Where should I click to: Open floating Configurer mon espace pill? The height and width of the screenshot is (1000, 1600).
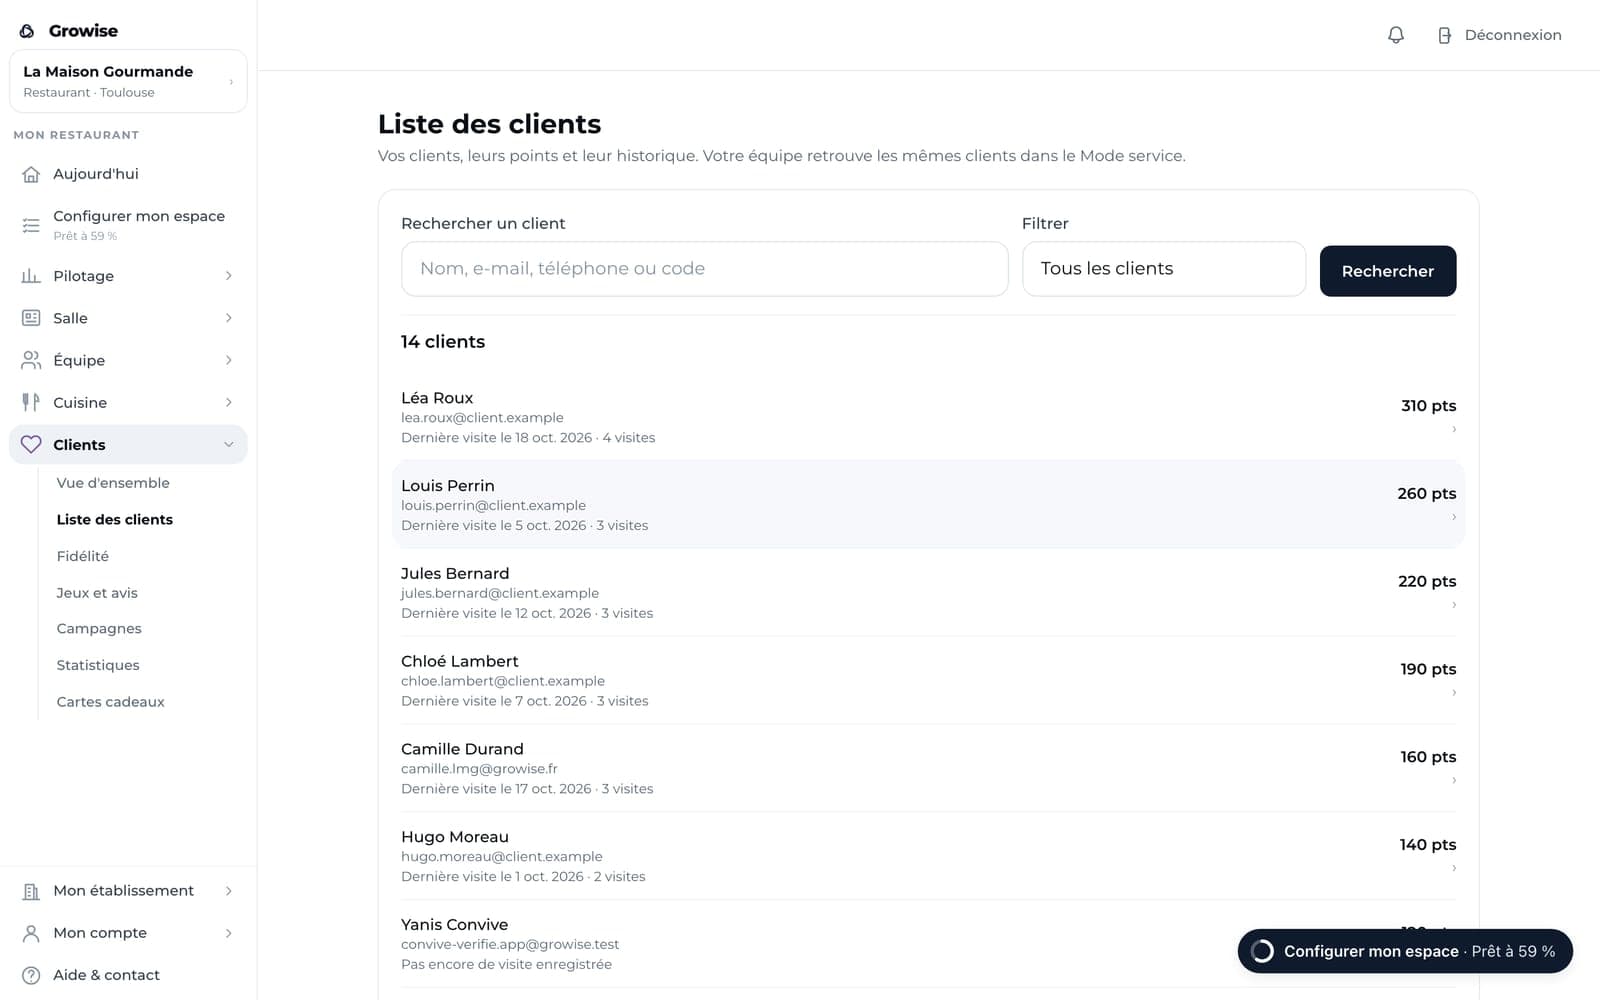coord(1405,951)
